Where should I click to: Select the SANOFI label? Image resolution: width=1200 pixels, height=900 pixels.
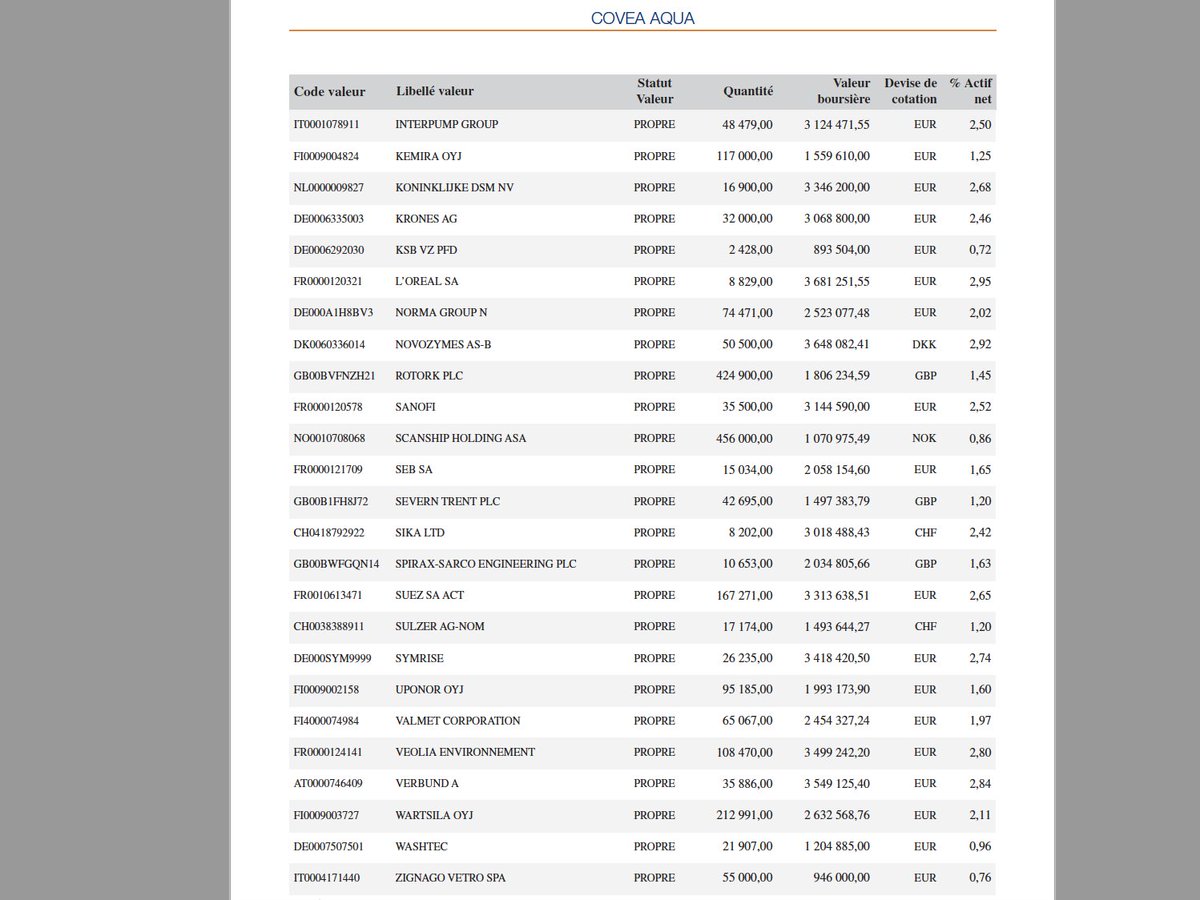416,407
